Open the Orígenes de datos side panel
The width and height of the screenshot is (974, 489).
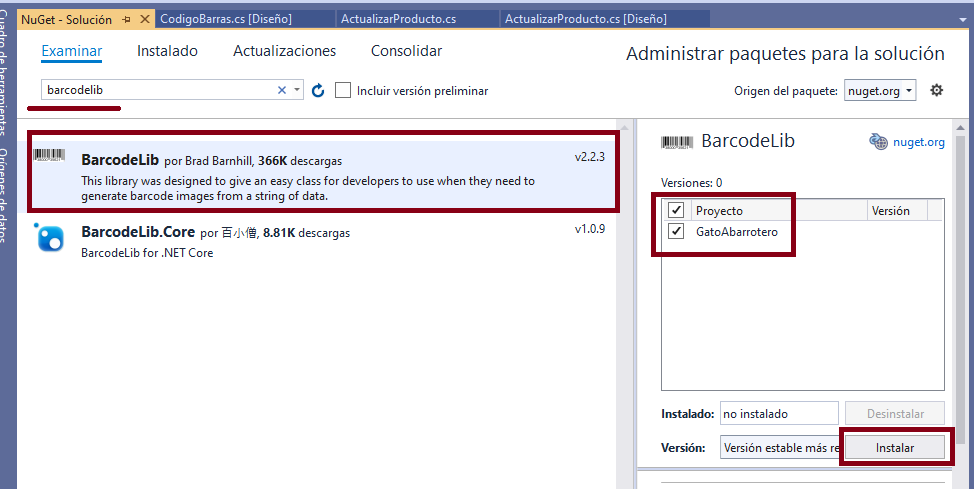(4, 196)
